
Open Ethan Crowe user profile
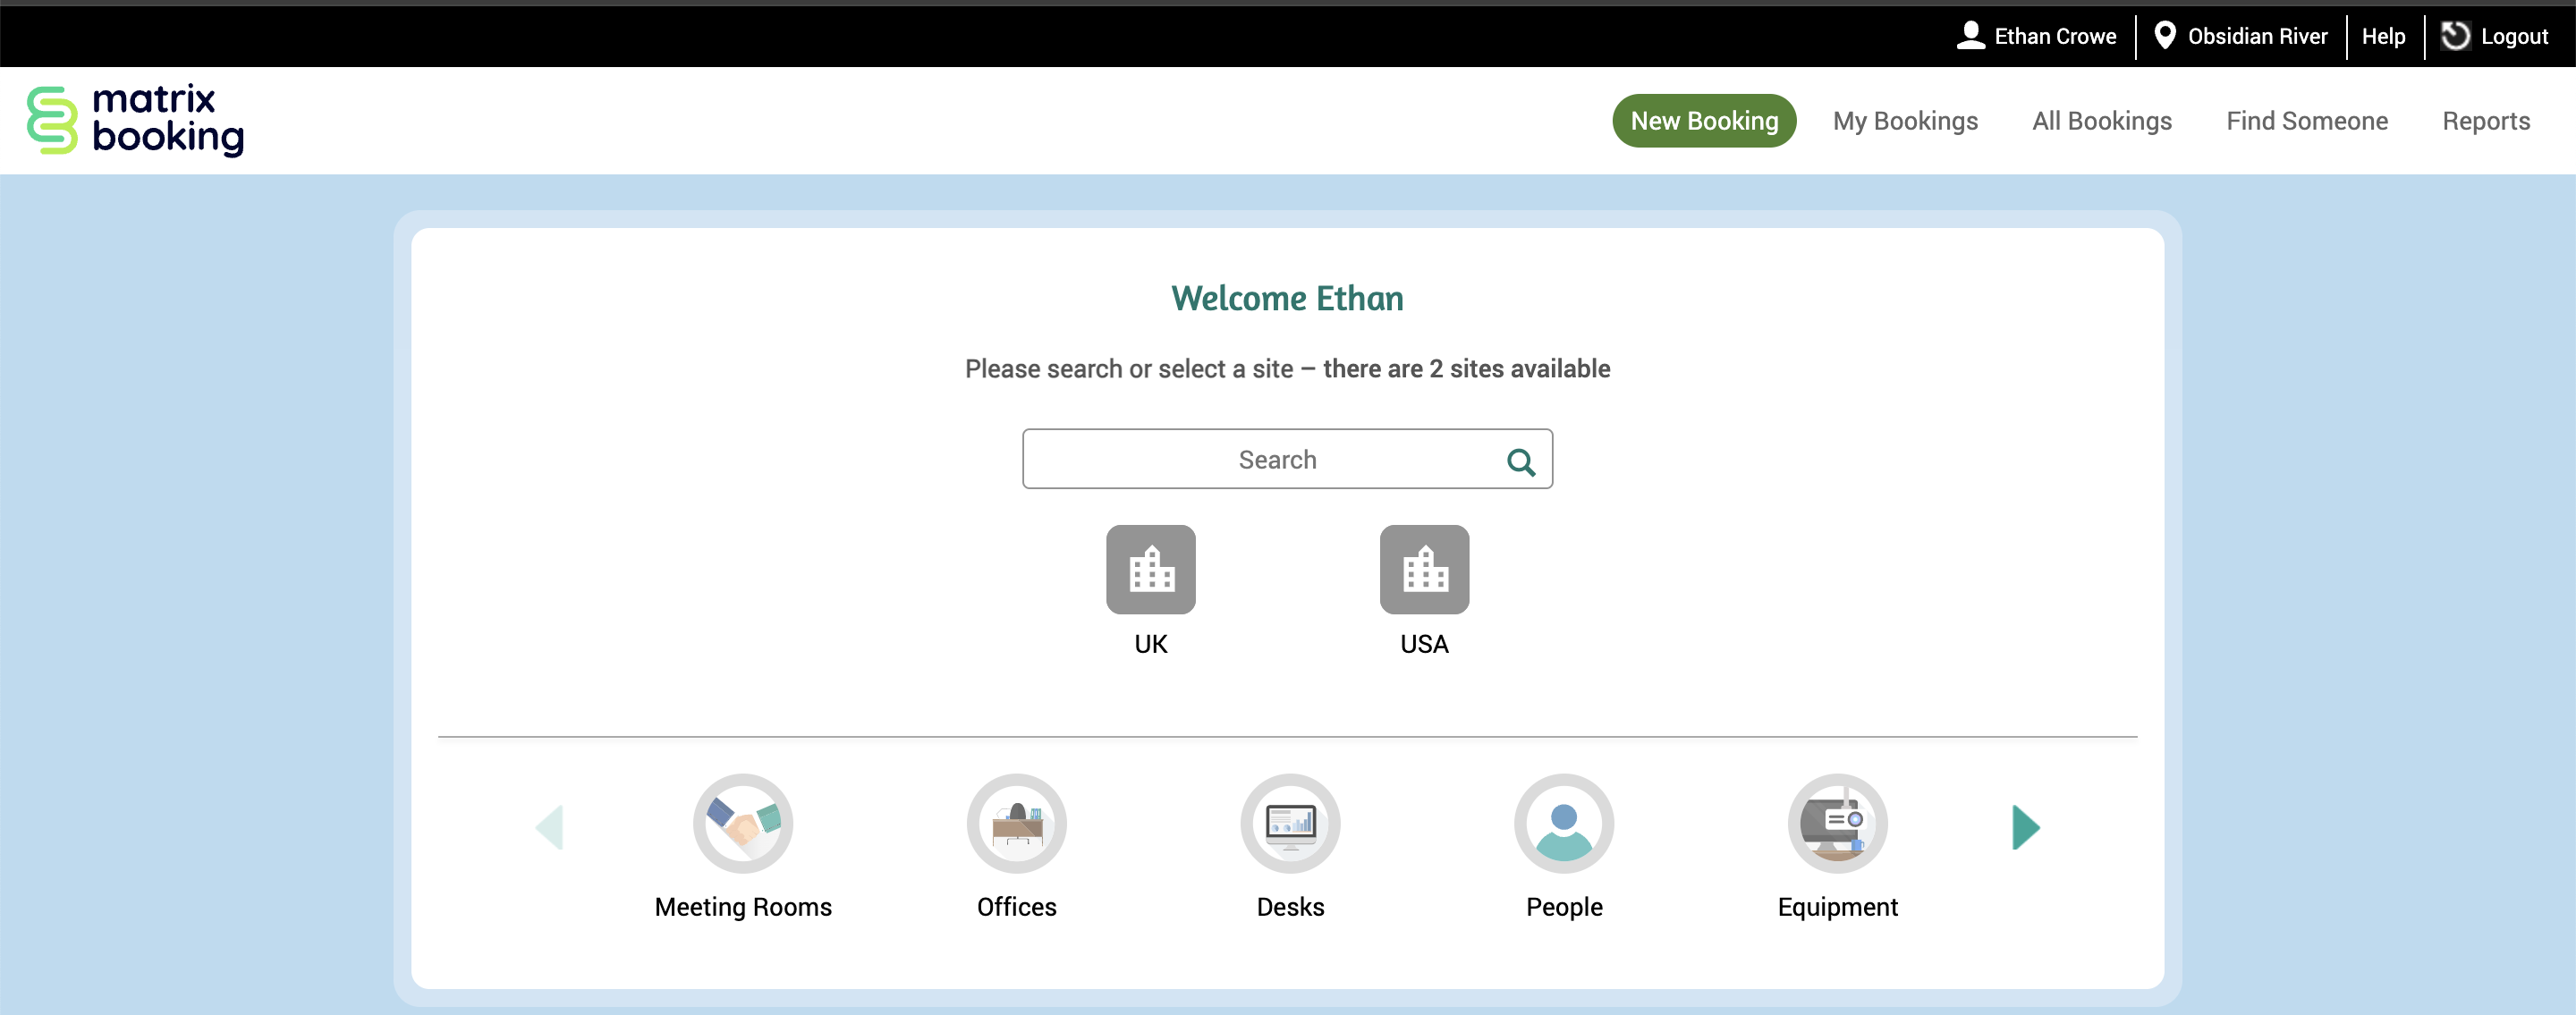pos(2036,36)
